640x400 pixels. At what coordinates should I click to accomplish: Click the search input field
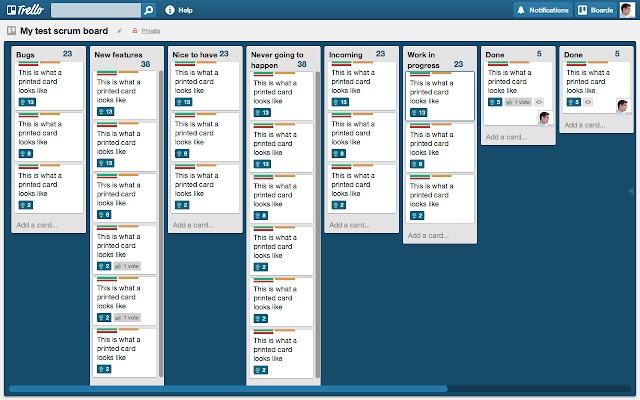tap(96, 10)
